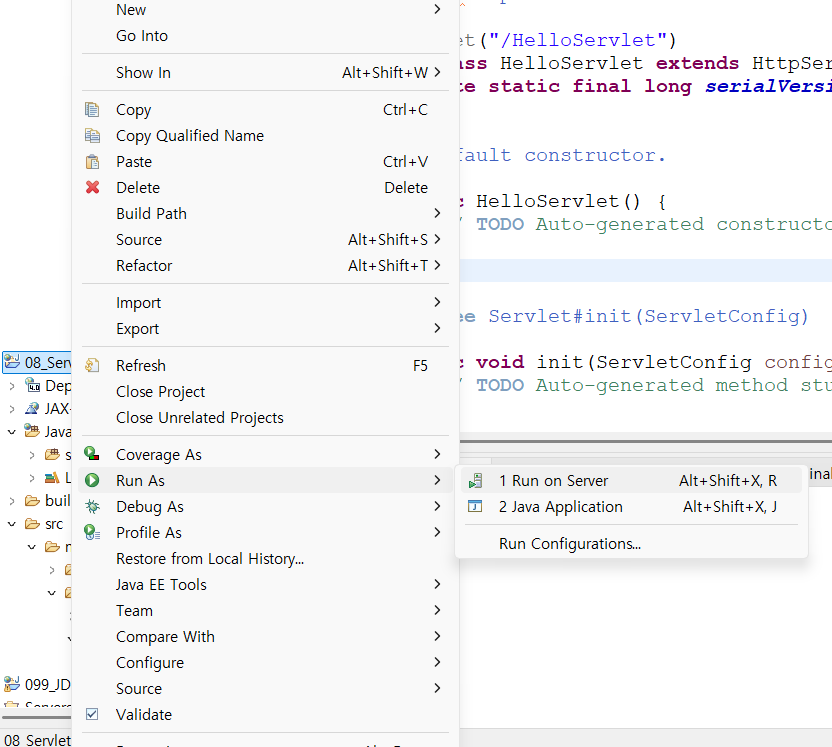The width and height of the screenshot is (832, 747).
Task: Click the HelloServlet() constructor text
Action: click(558, 201)
